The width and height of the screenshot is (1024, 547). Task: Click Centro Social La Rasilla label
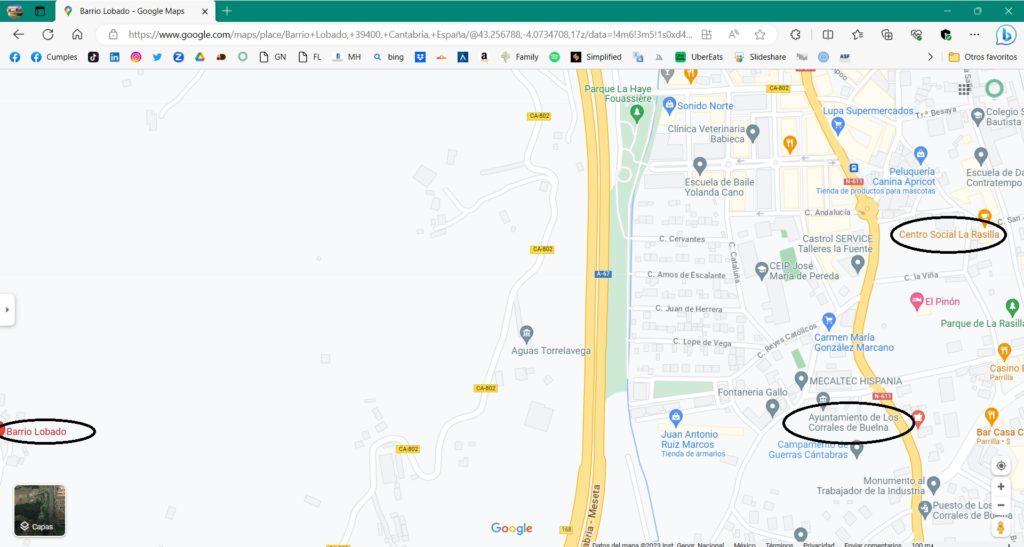[949, 234]
